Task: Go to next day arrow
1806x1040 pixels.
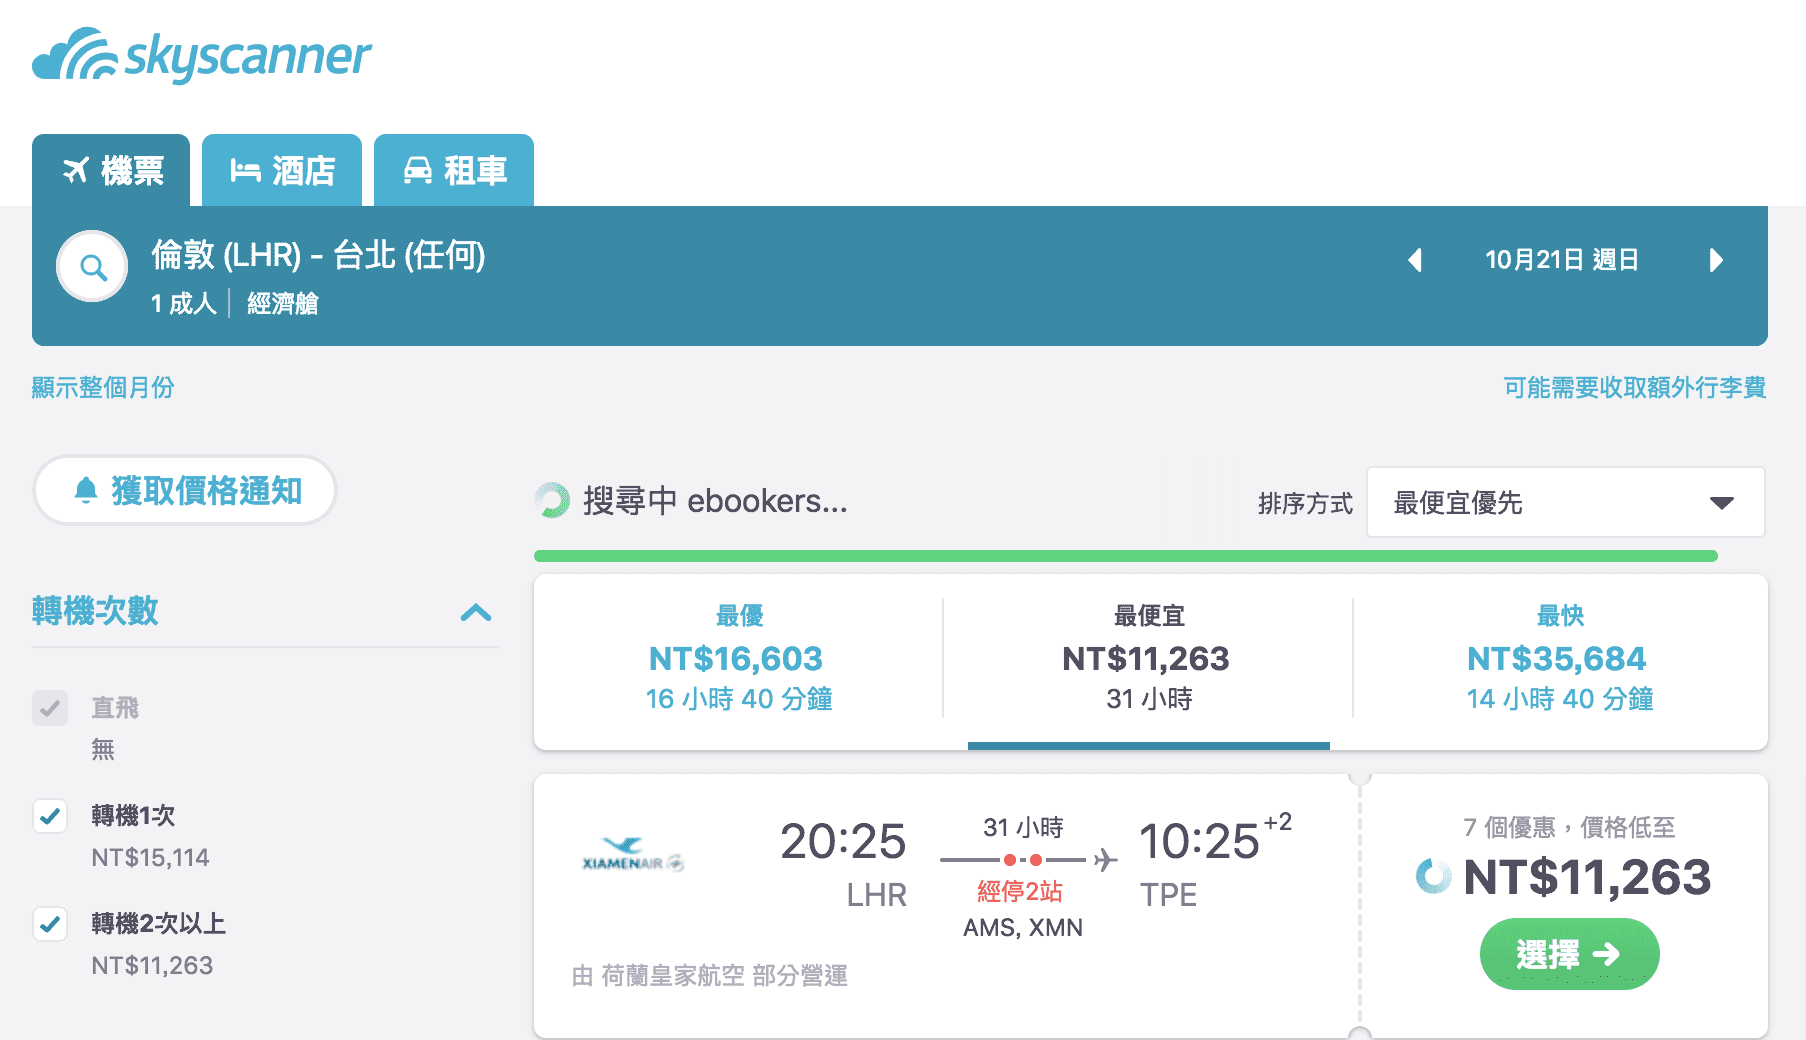Action: click(1716, 260)
